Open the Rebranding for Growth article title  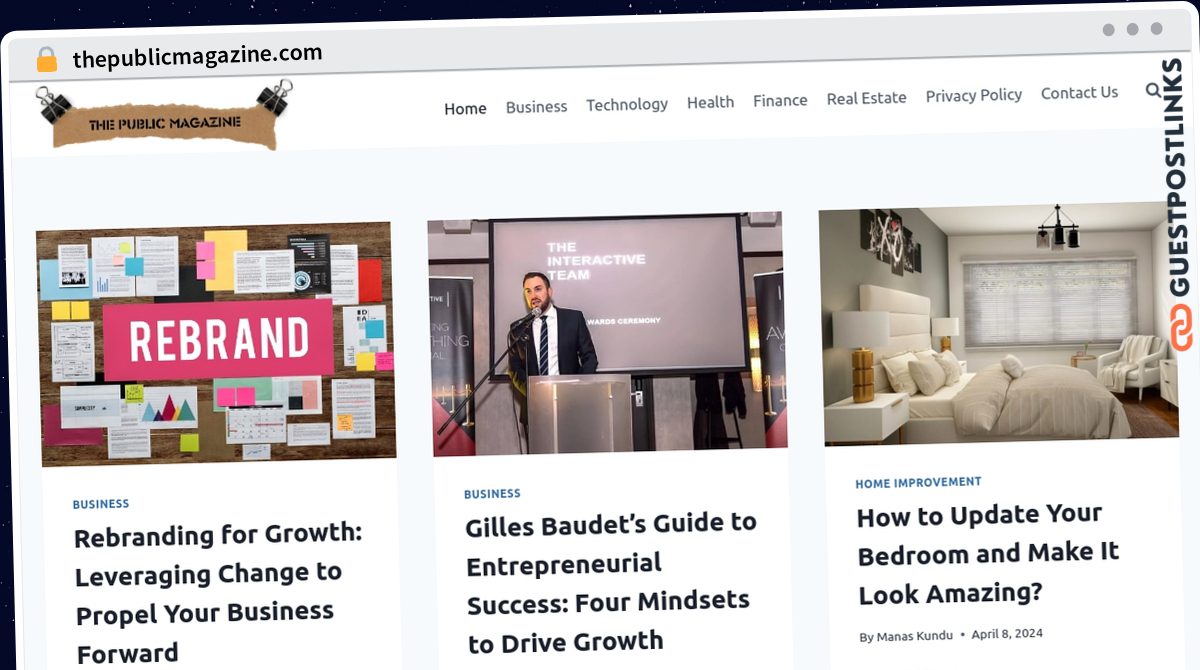pos(219,593)
